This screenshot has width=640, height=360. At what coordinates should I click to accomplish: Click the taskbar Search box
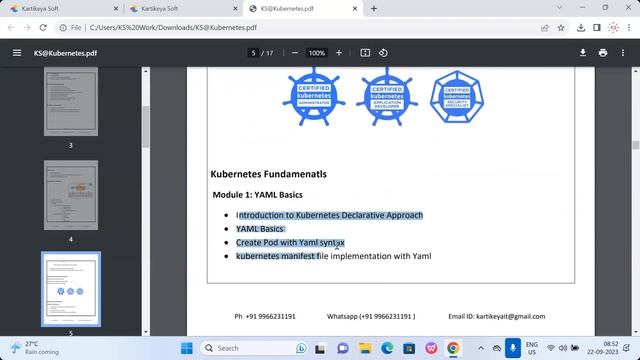tap(254, 348)
